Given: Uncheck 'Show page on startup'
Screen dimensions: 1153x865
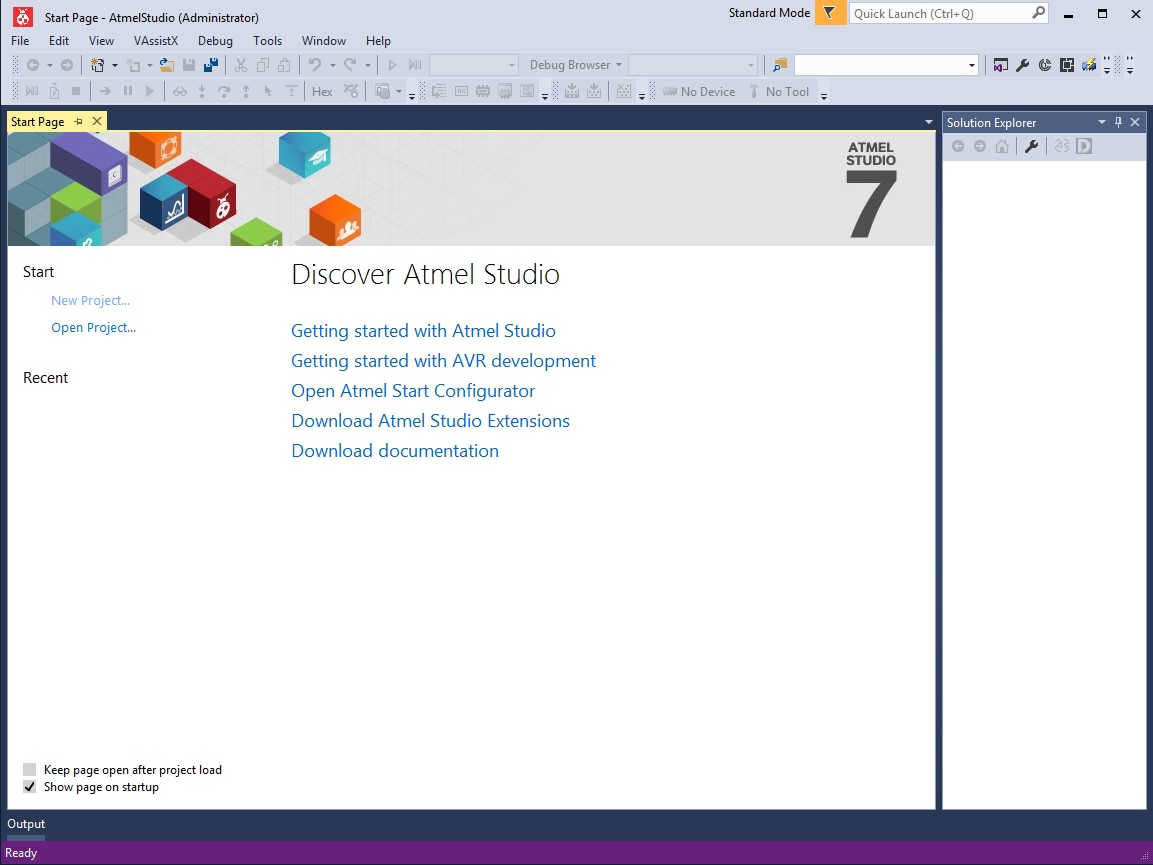Looking at the screenshot, I should (30, 787).
